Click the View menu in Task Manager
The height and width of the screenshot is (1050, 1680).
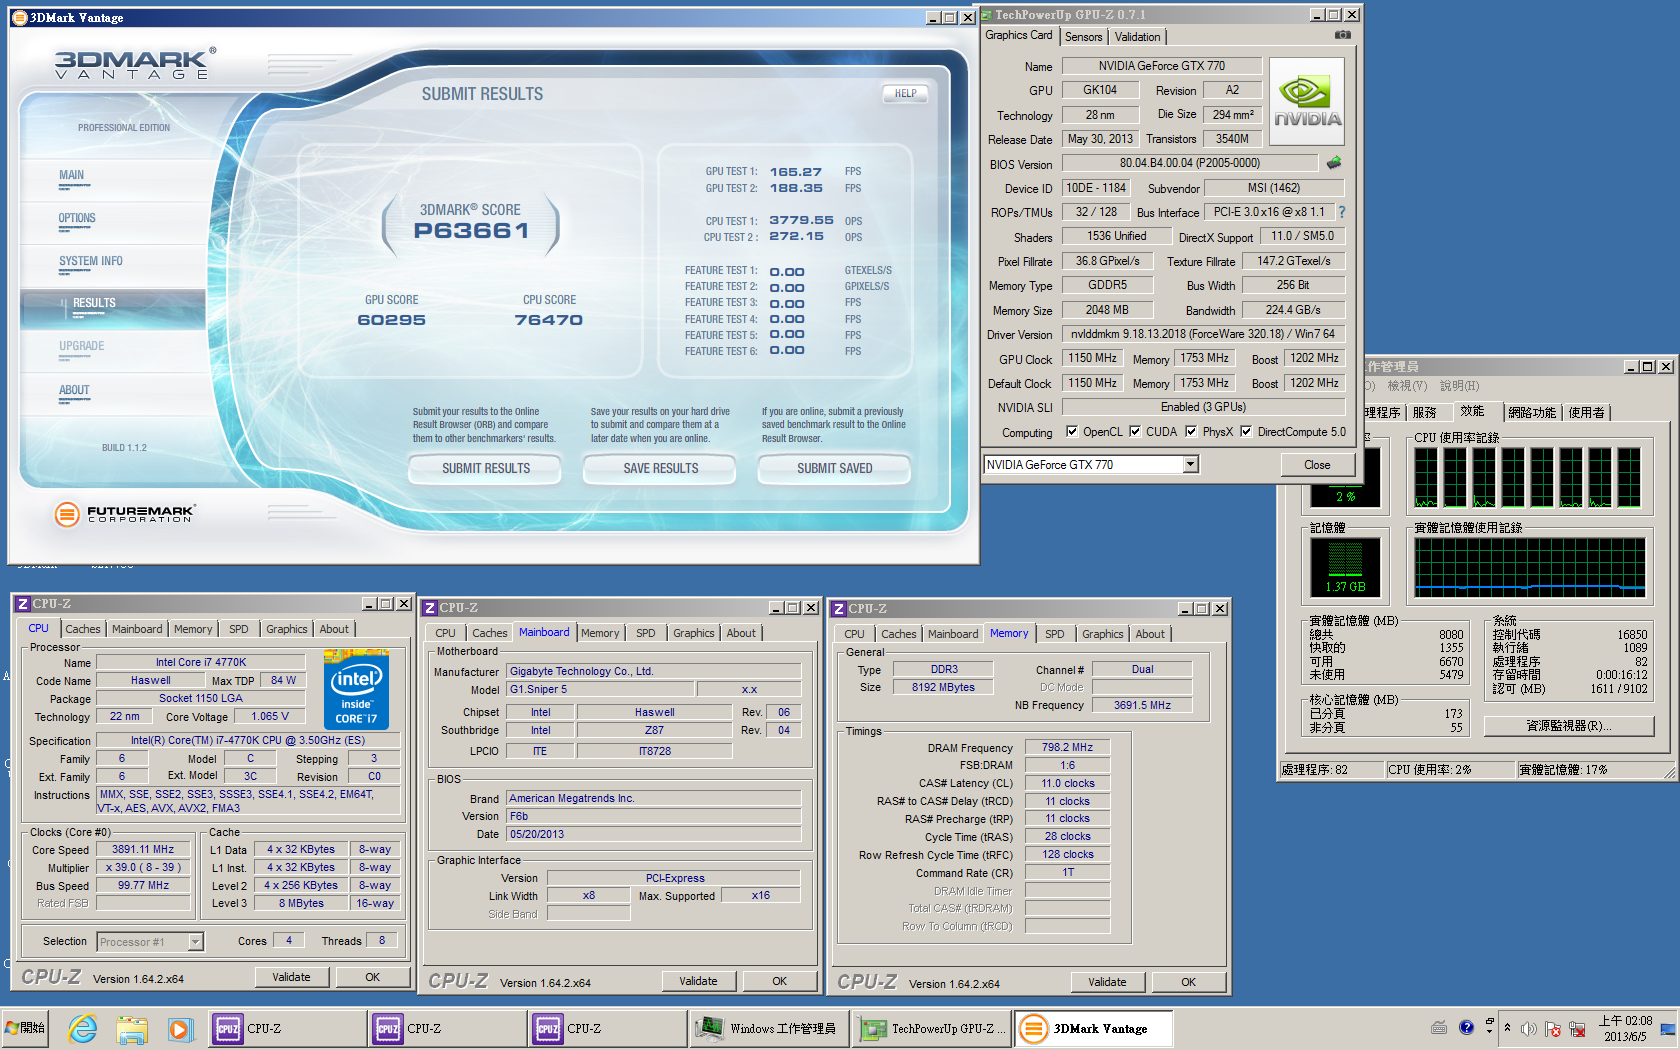[1407, 386]
